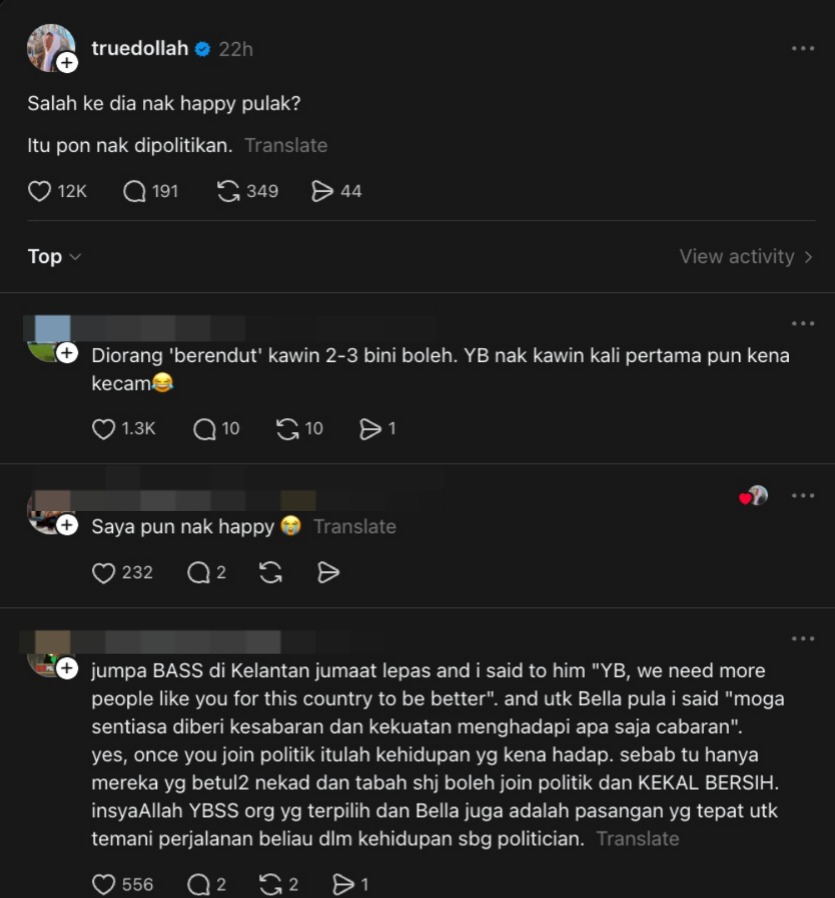The width and height of the screenshot is (835, 898).
Task: Repost the 'jumpa BASS di Kelantan' comment
Action: click(270, 884)
